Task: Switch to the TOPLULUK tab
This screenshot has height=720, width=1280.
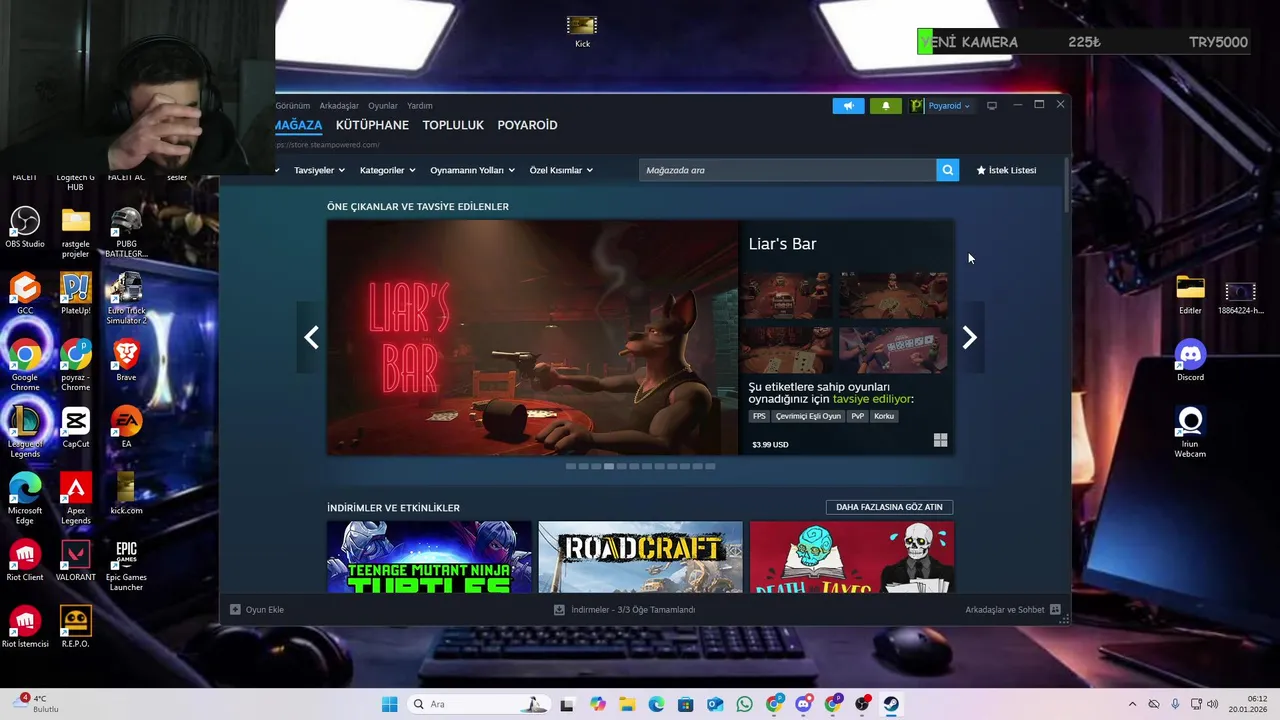Action: coord(453,125)
